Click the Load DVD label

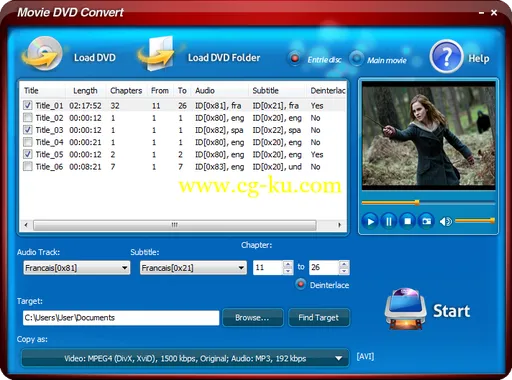pyautogui.click(x=95, y=58)
